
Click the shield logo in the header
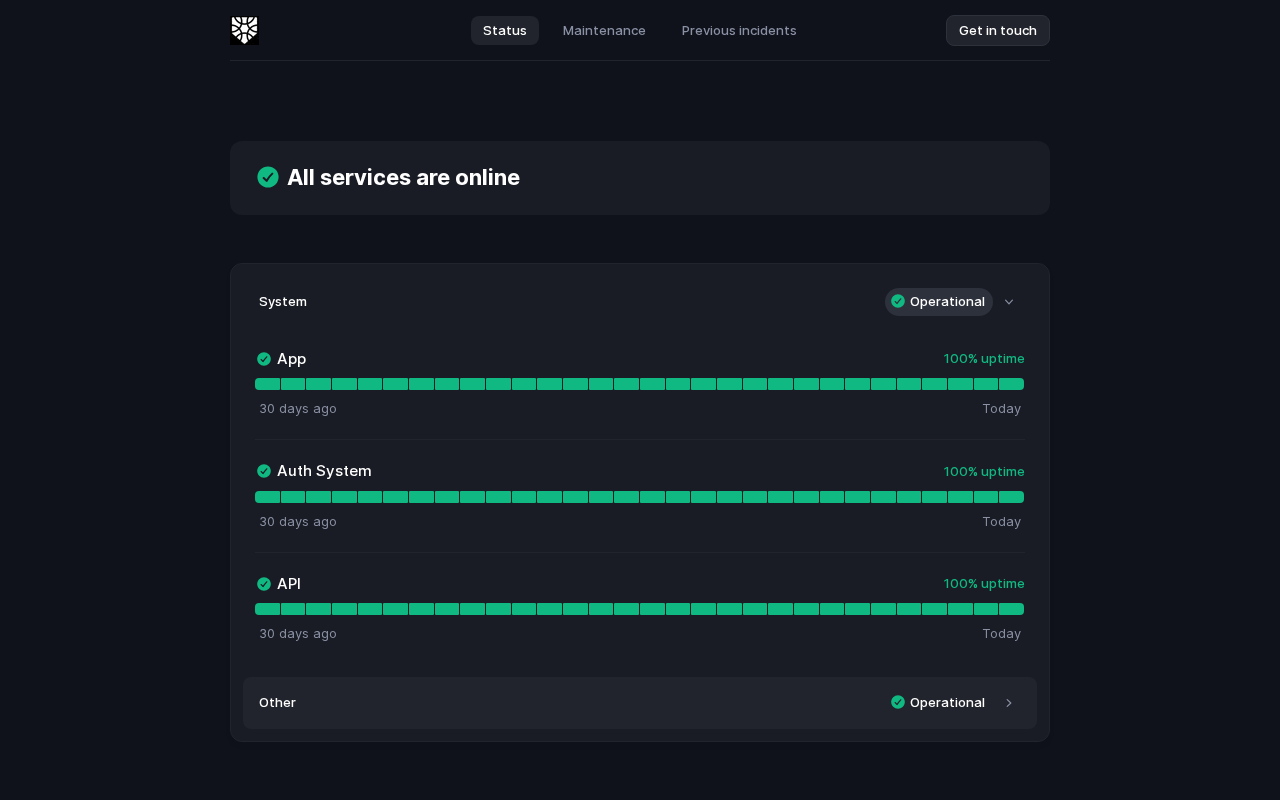tap(244, 30)
